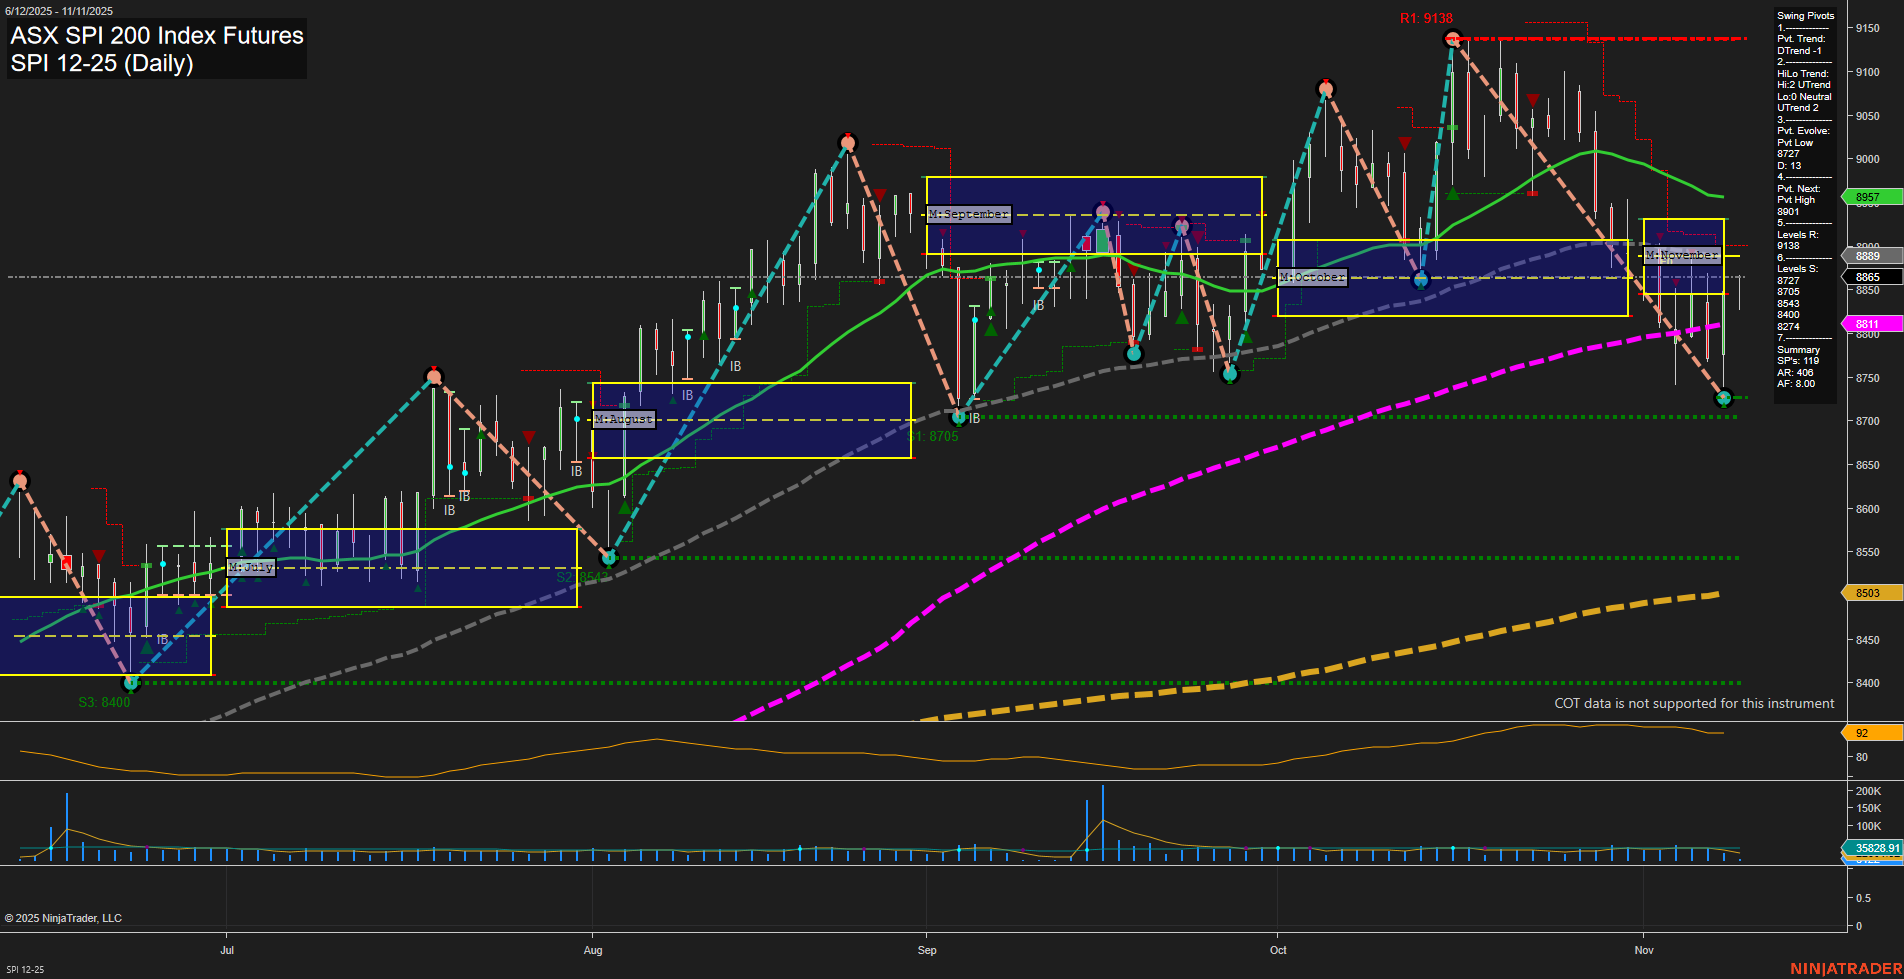
Task: Select the M:September range label
Action: click(969, 214)
